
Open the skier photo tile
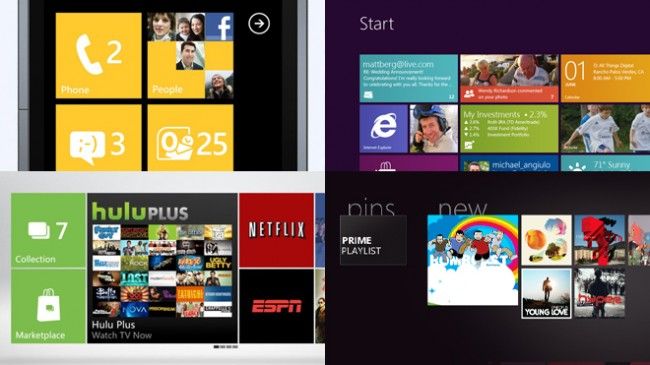pyautogui.click(x=434, y=129)
